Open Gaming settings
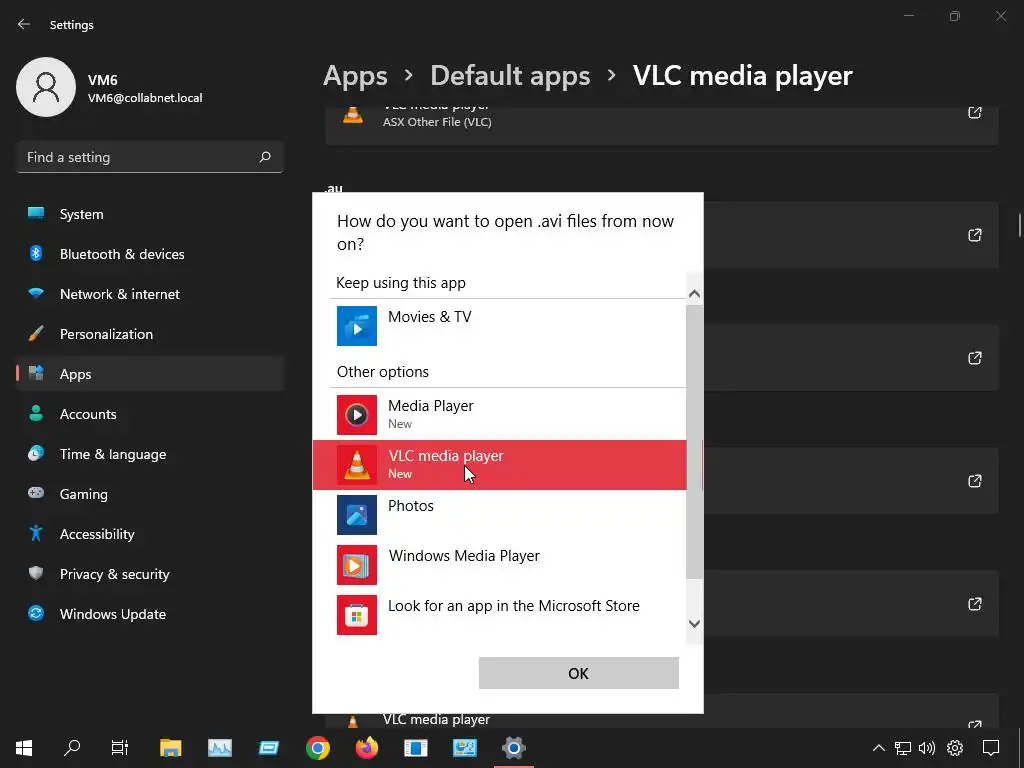Image resolution: width=1024 pixels, height=768 pixels. point(150,494)
